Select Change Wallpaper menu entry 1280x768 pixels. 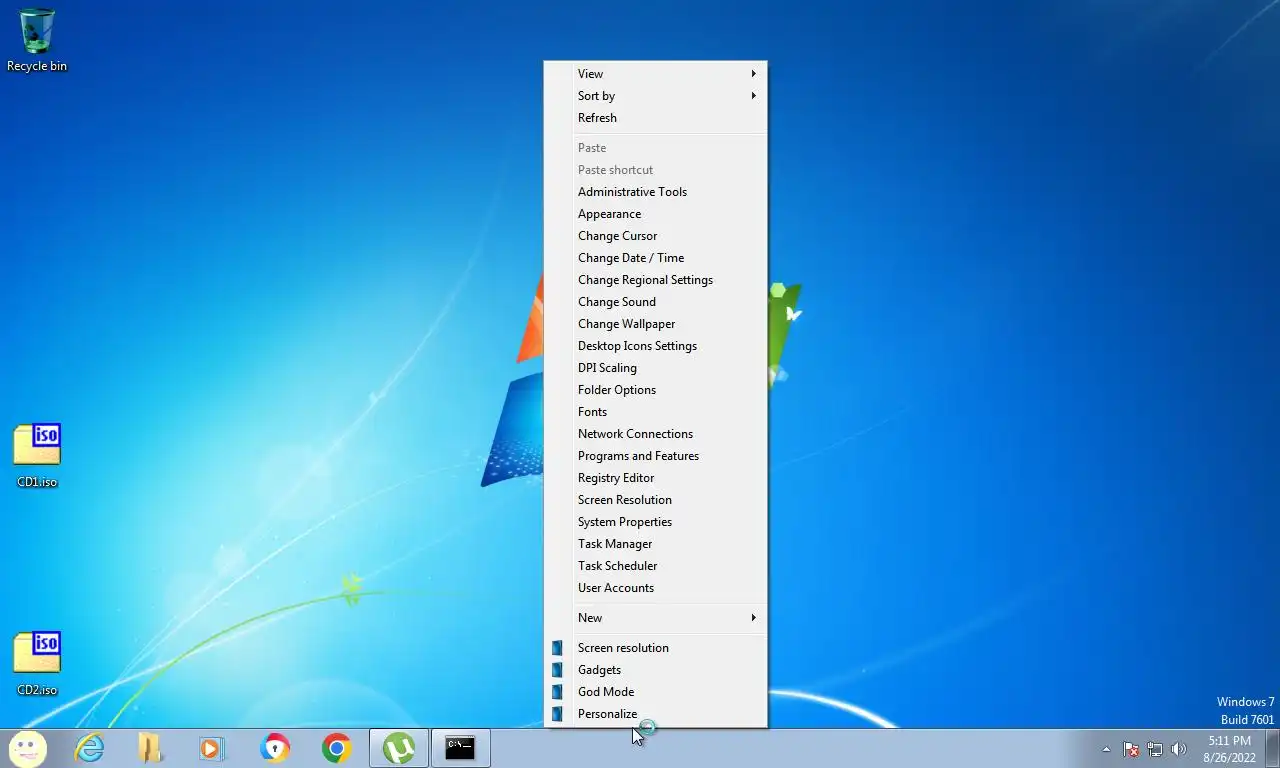coord(655,324)
